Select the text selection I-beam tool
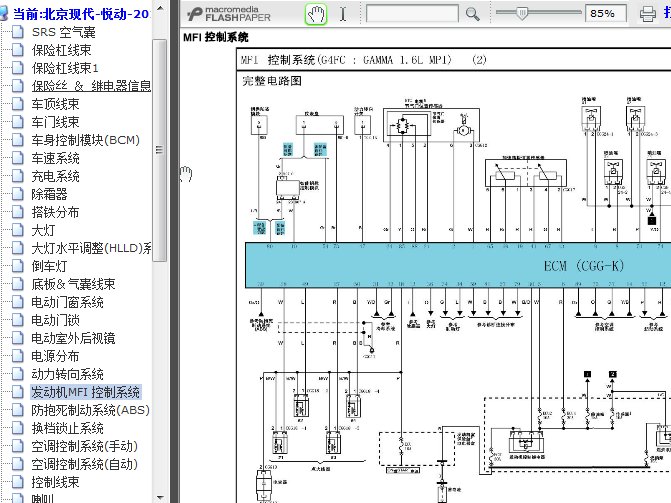 pyautogui.click(x=343, y=14)
